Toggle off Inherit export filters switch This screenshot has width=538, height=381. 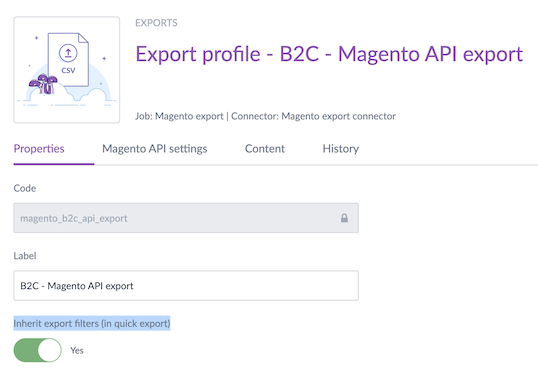pos(37,350)
